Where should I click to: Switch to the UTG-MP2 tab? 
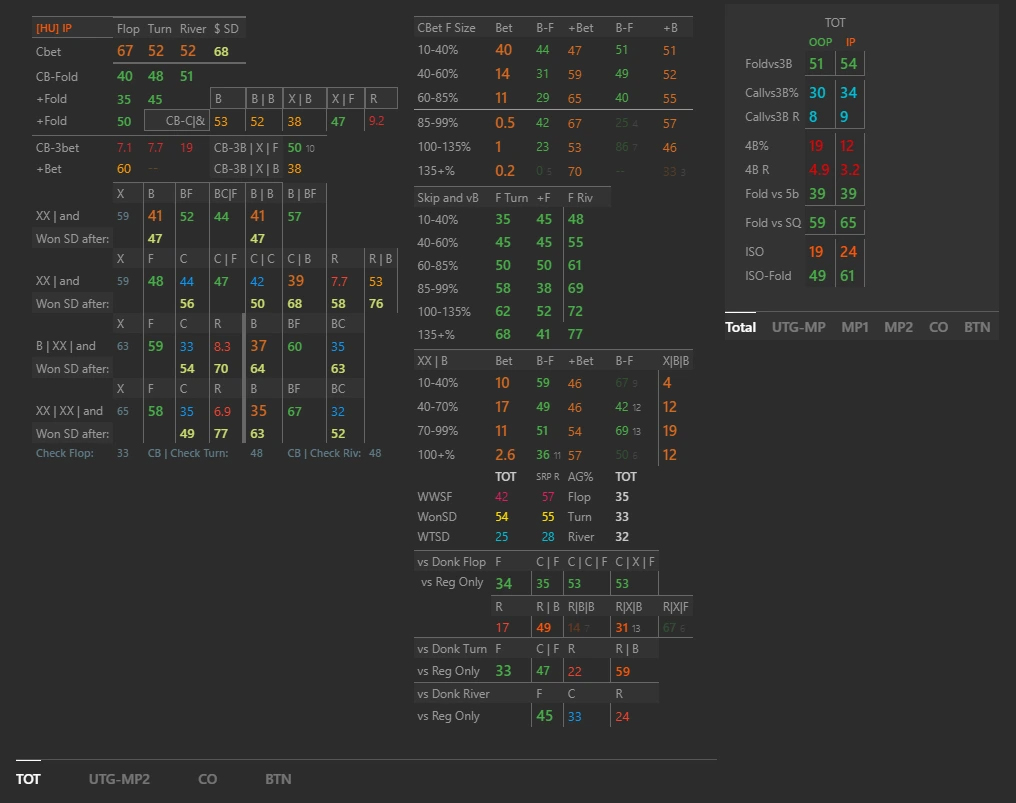[119, 778]
